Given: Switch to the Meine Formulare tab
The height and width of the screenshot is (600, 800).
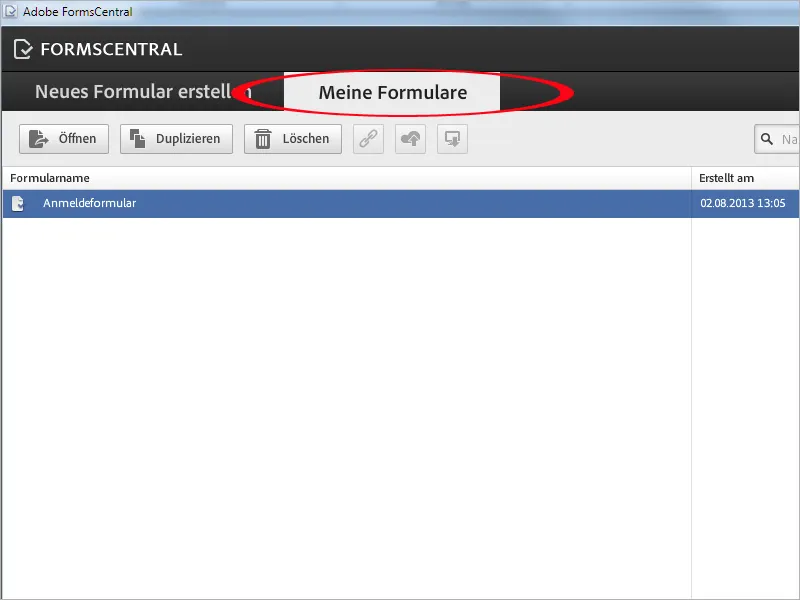Looking at the screenshot, I should point(392,92).
